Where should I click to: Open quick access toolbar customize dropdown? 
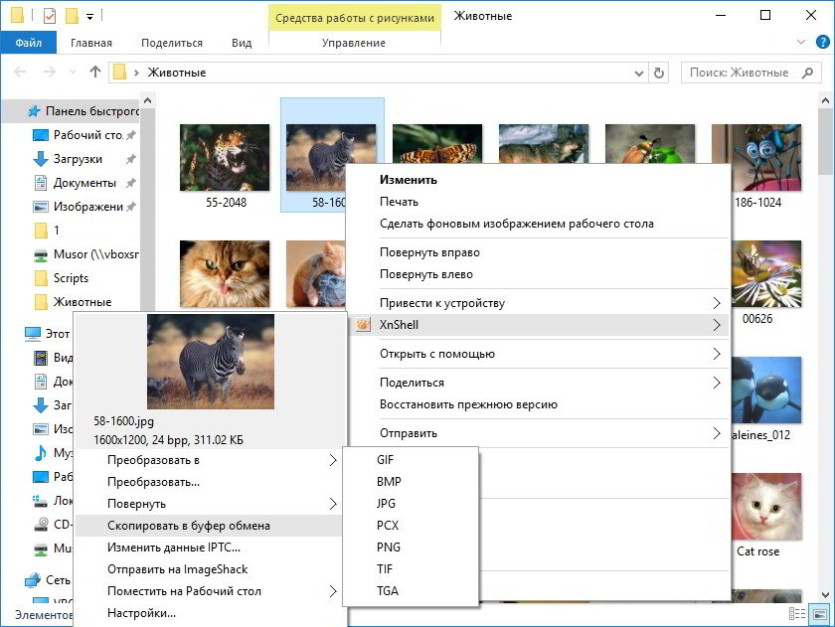pos(90,17)
